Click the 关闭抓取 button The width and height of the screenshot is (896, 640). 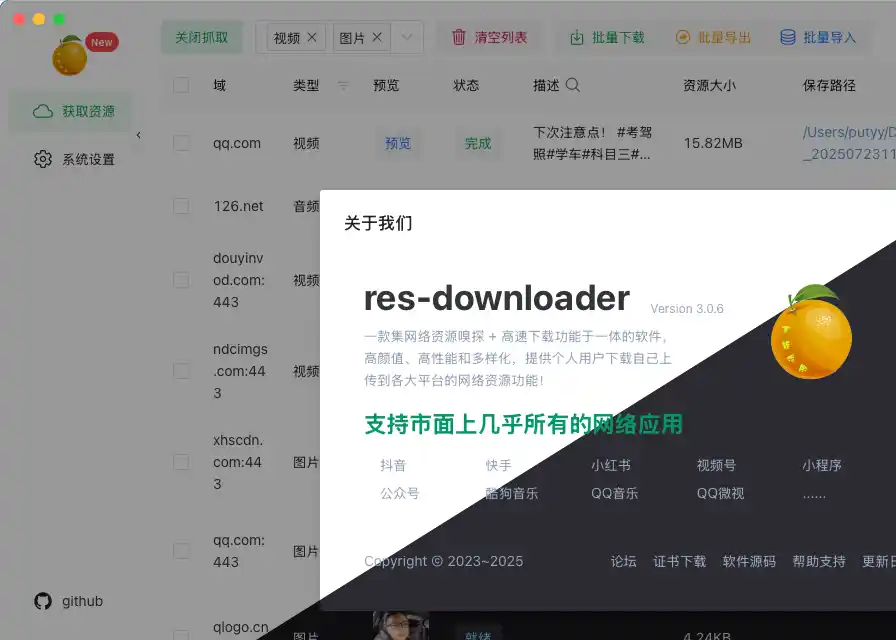tap(201, 38)
